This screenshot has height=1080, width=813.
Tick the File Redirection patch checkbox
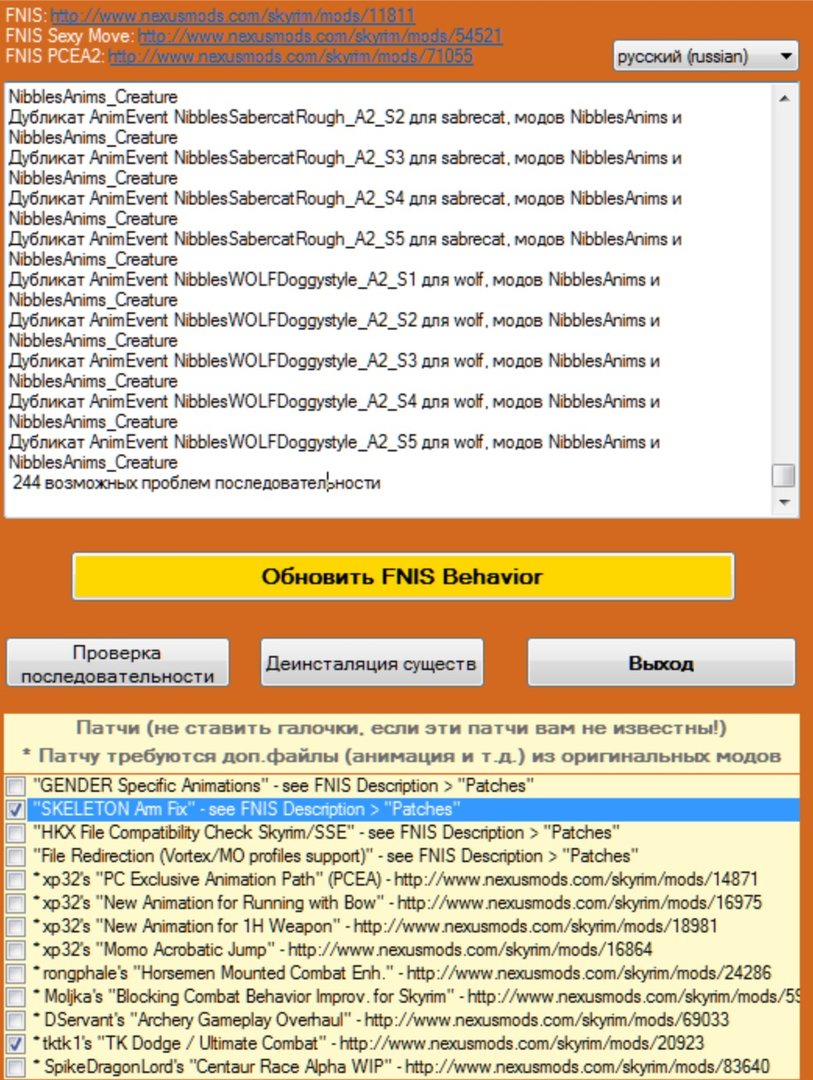[16, 856]
